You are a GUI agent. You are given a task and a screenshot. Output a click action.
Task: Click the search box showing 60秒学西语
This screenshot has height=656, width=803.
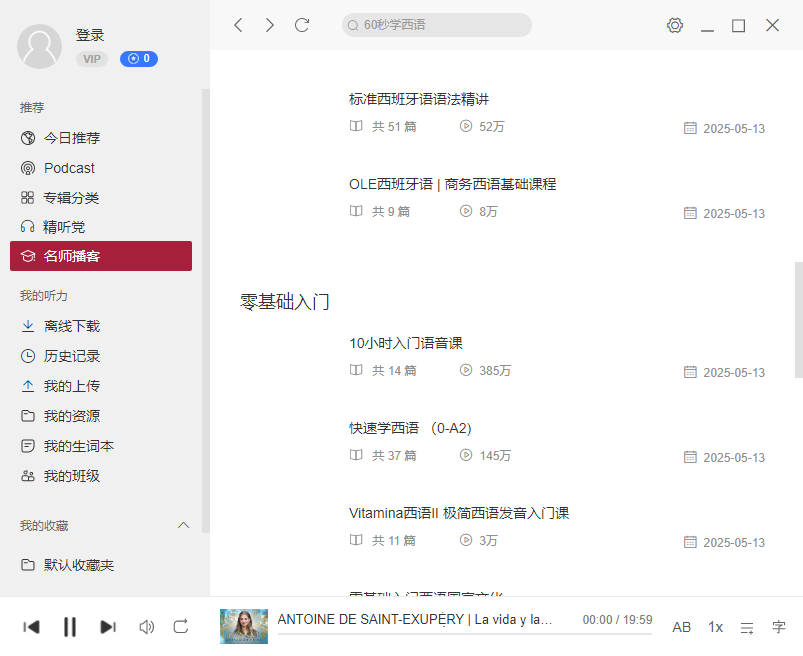437,25
